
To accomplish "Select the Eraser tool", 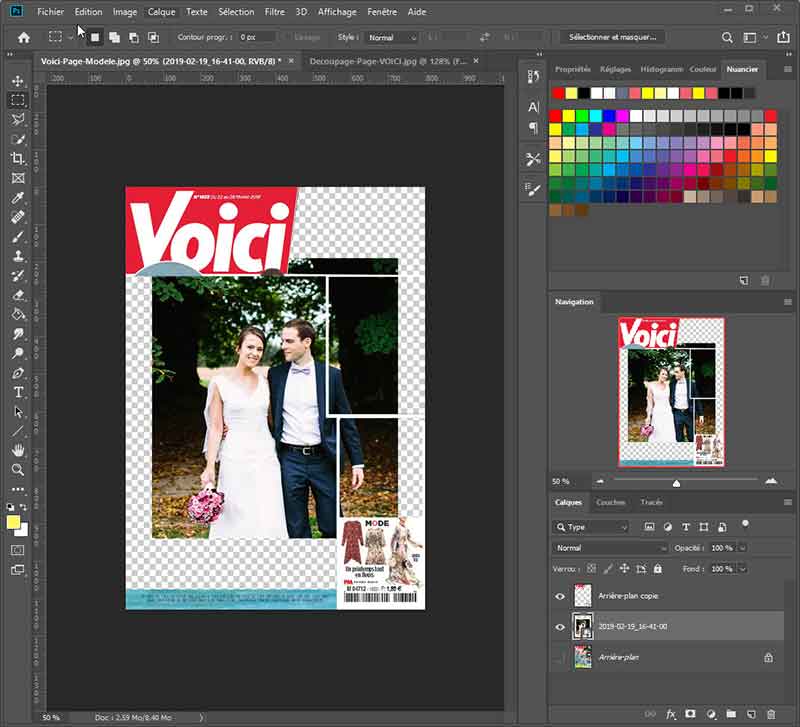I will (18, 295).
